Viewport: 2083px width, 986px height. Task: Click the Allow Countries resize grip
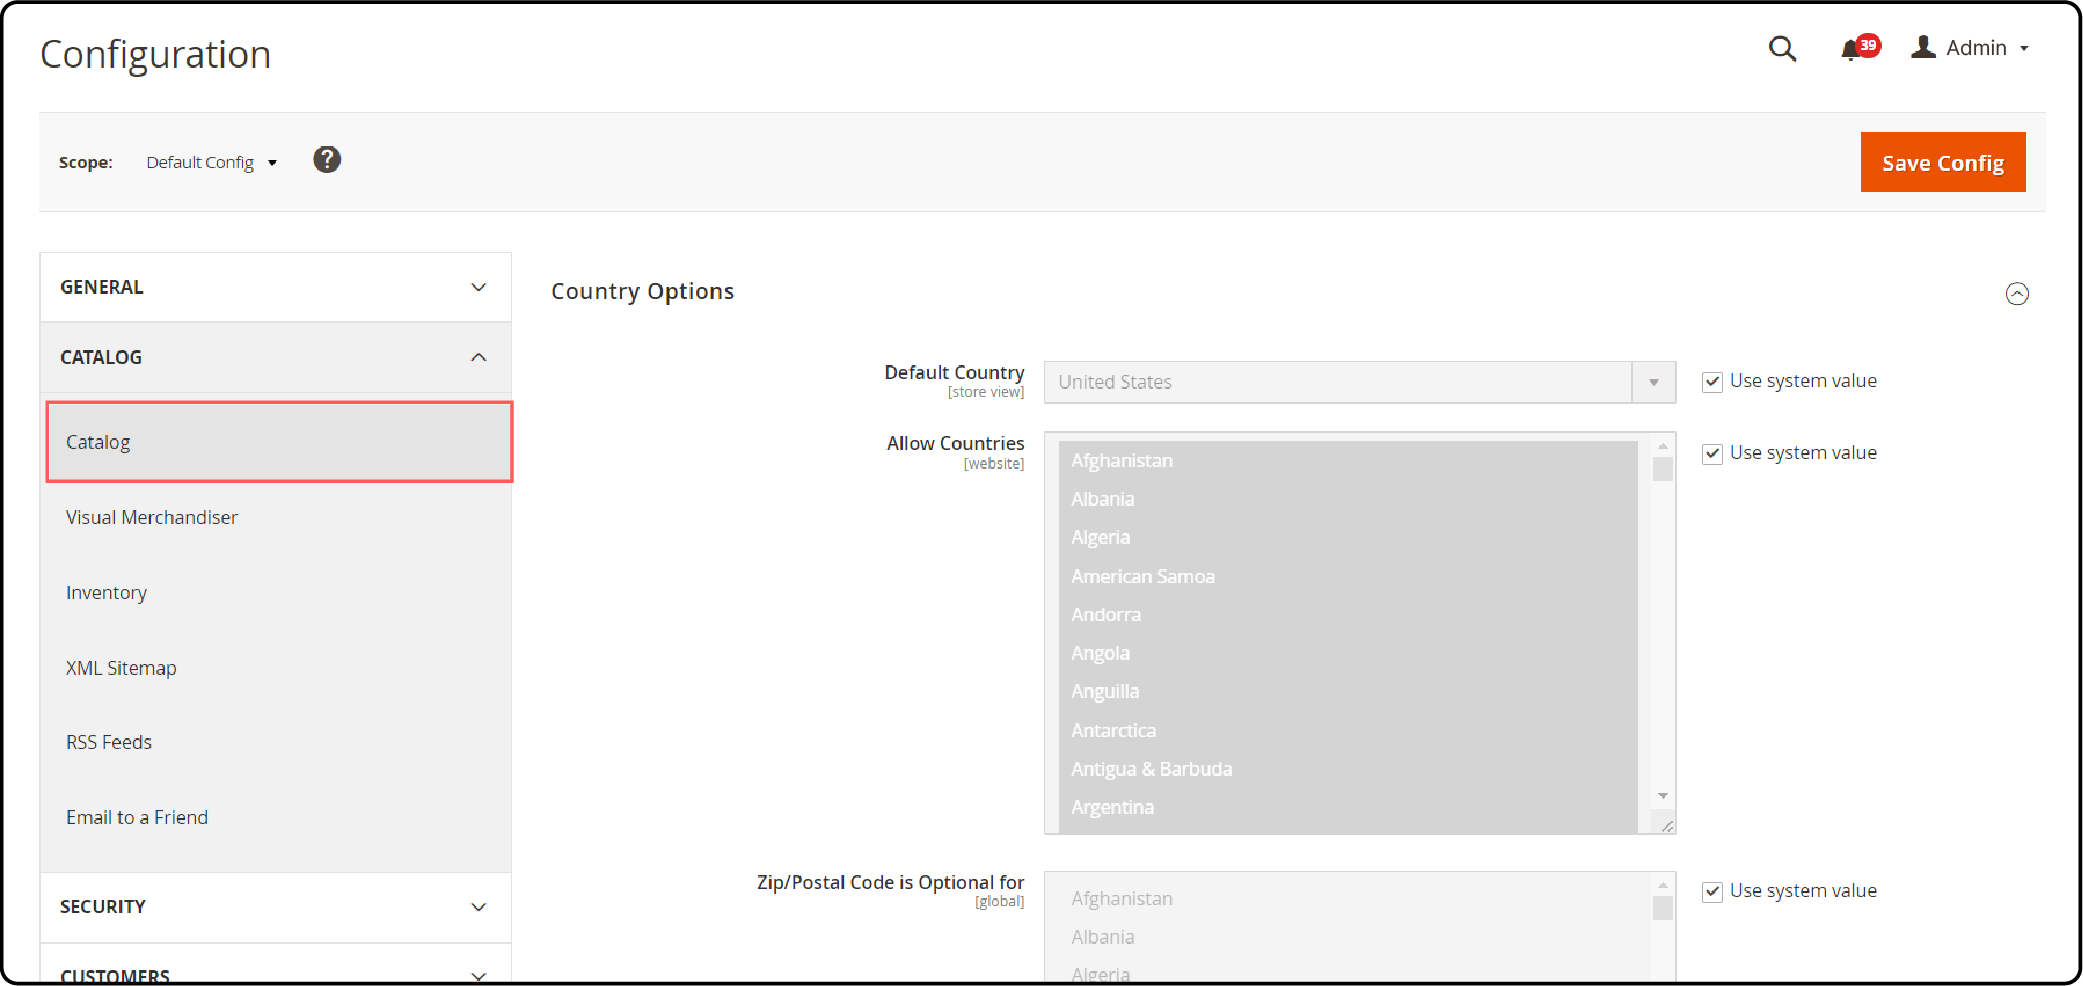pos(1667,825)
